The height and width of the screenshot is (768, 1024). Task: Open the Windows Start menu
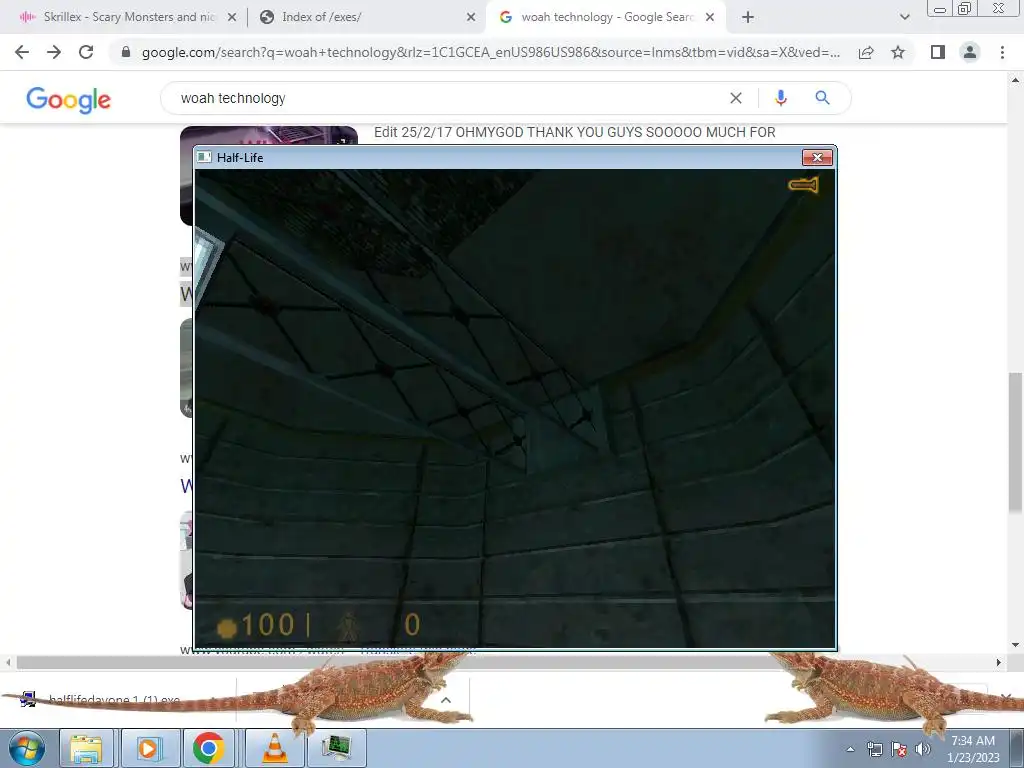coord(27,748)
